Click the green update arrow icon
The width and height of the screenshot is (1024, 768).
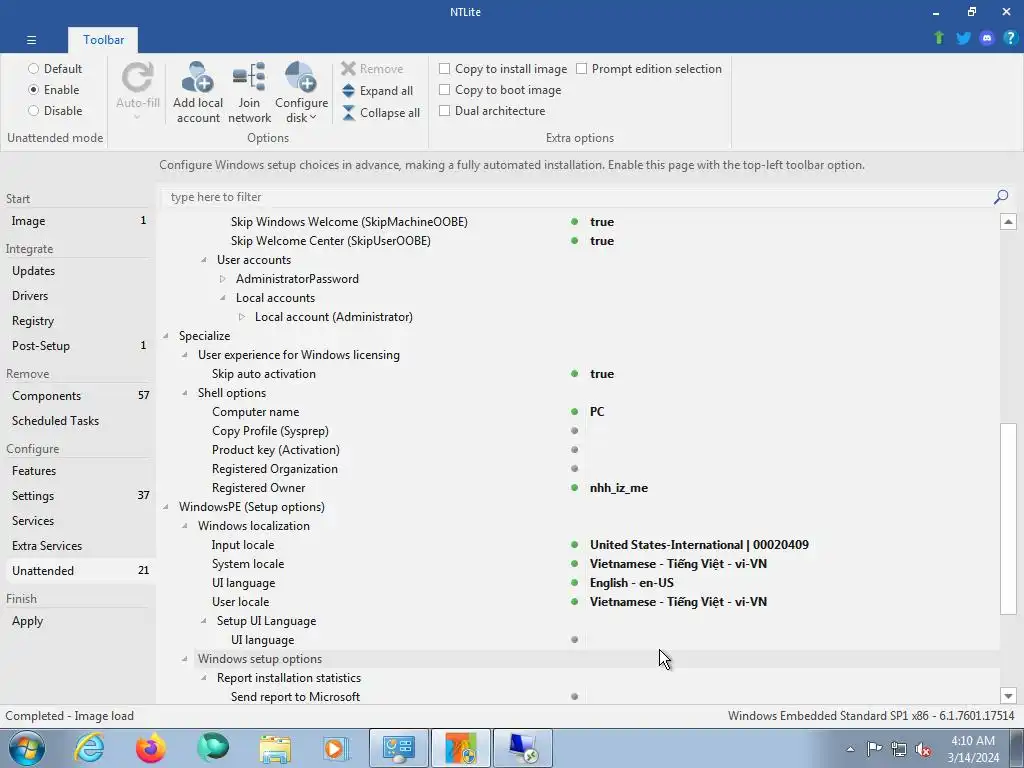pos(939,38)
